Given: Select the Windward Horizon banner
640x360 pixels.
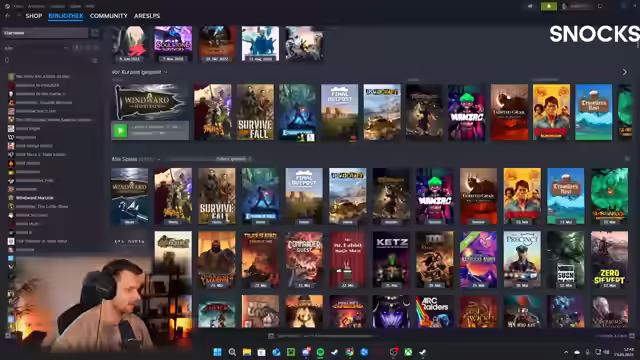Looking at the screenshot, I should 150,102.
